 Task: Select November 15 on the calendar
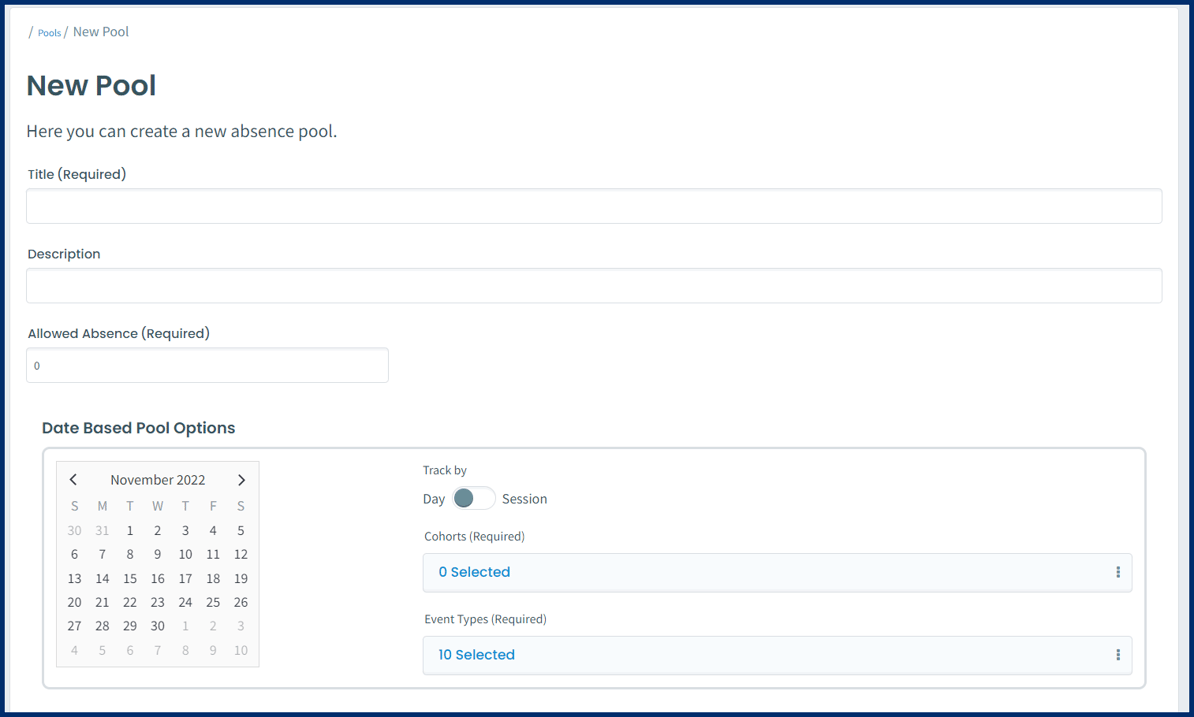tap(129, 578)
